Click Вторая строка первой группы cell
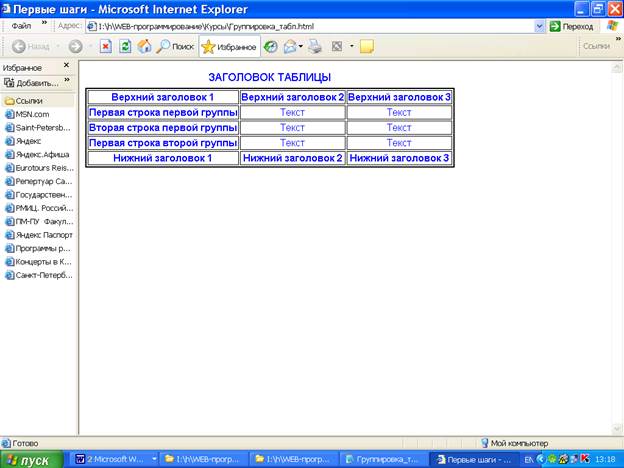Image resolution: width=624 pixels, height=468 pixels. [163, 128]
